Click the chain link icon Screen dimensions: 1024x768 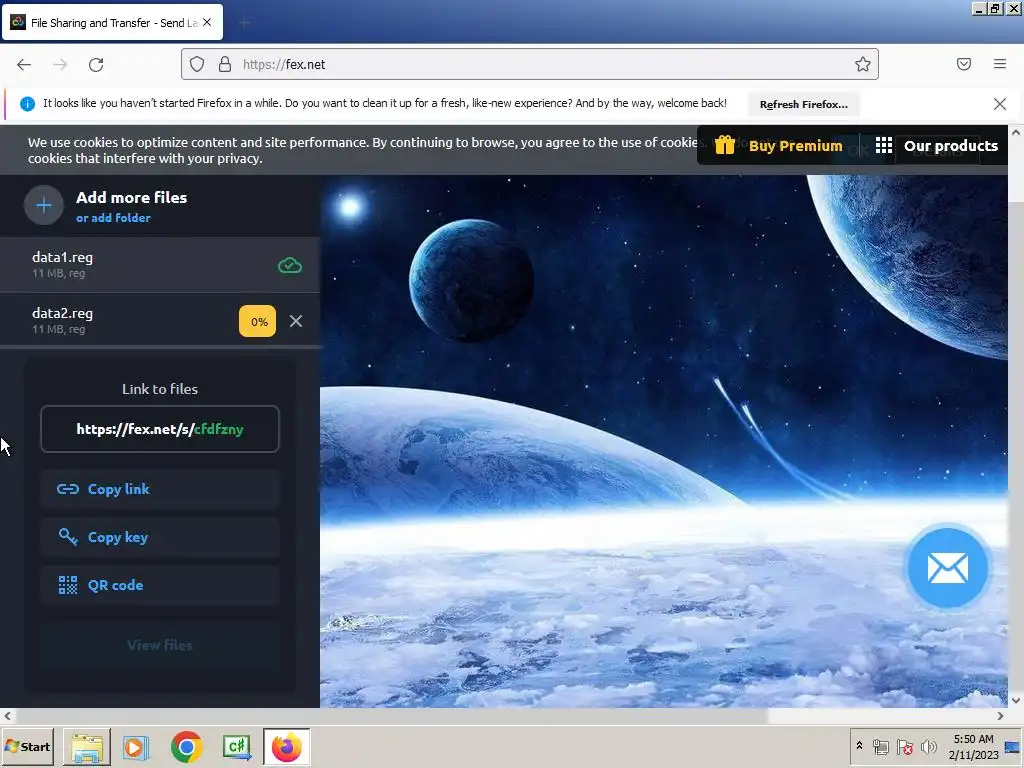tap(67, 489)
